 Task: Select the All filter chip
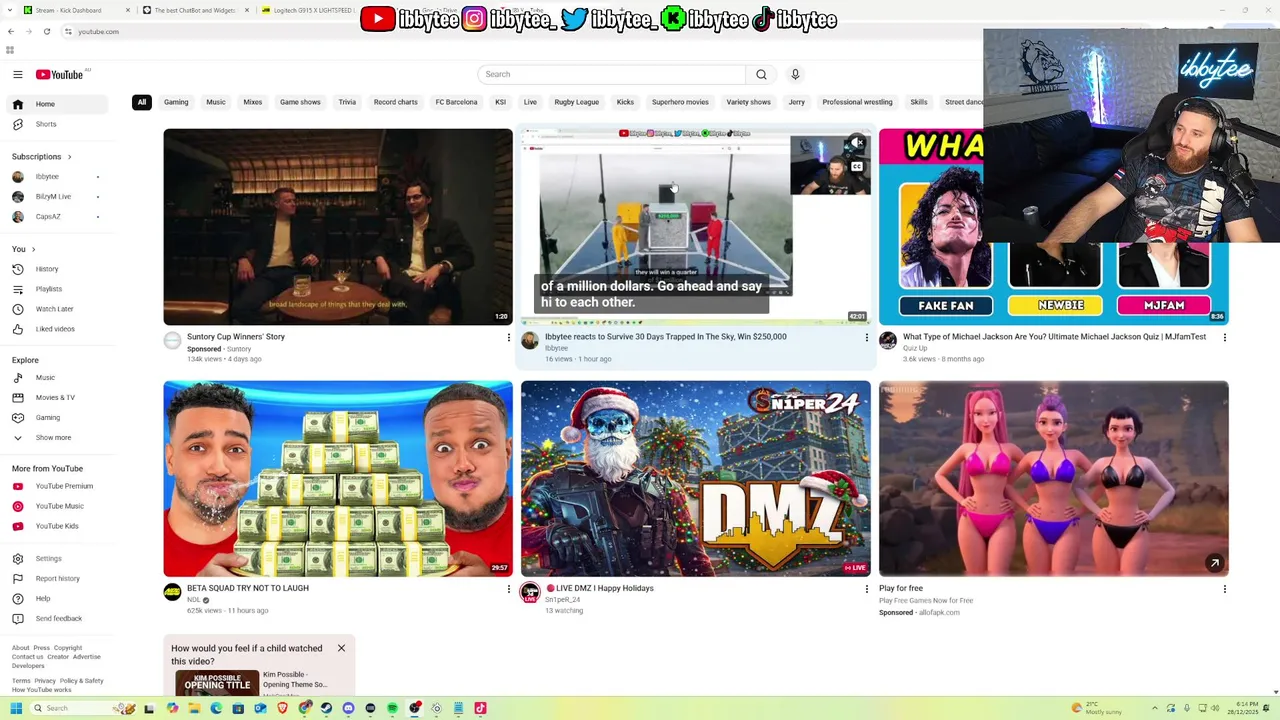click(142, 102)
